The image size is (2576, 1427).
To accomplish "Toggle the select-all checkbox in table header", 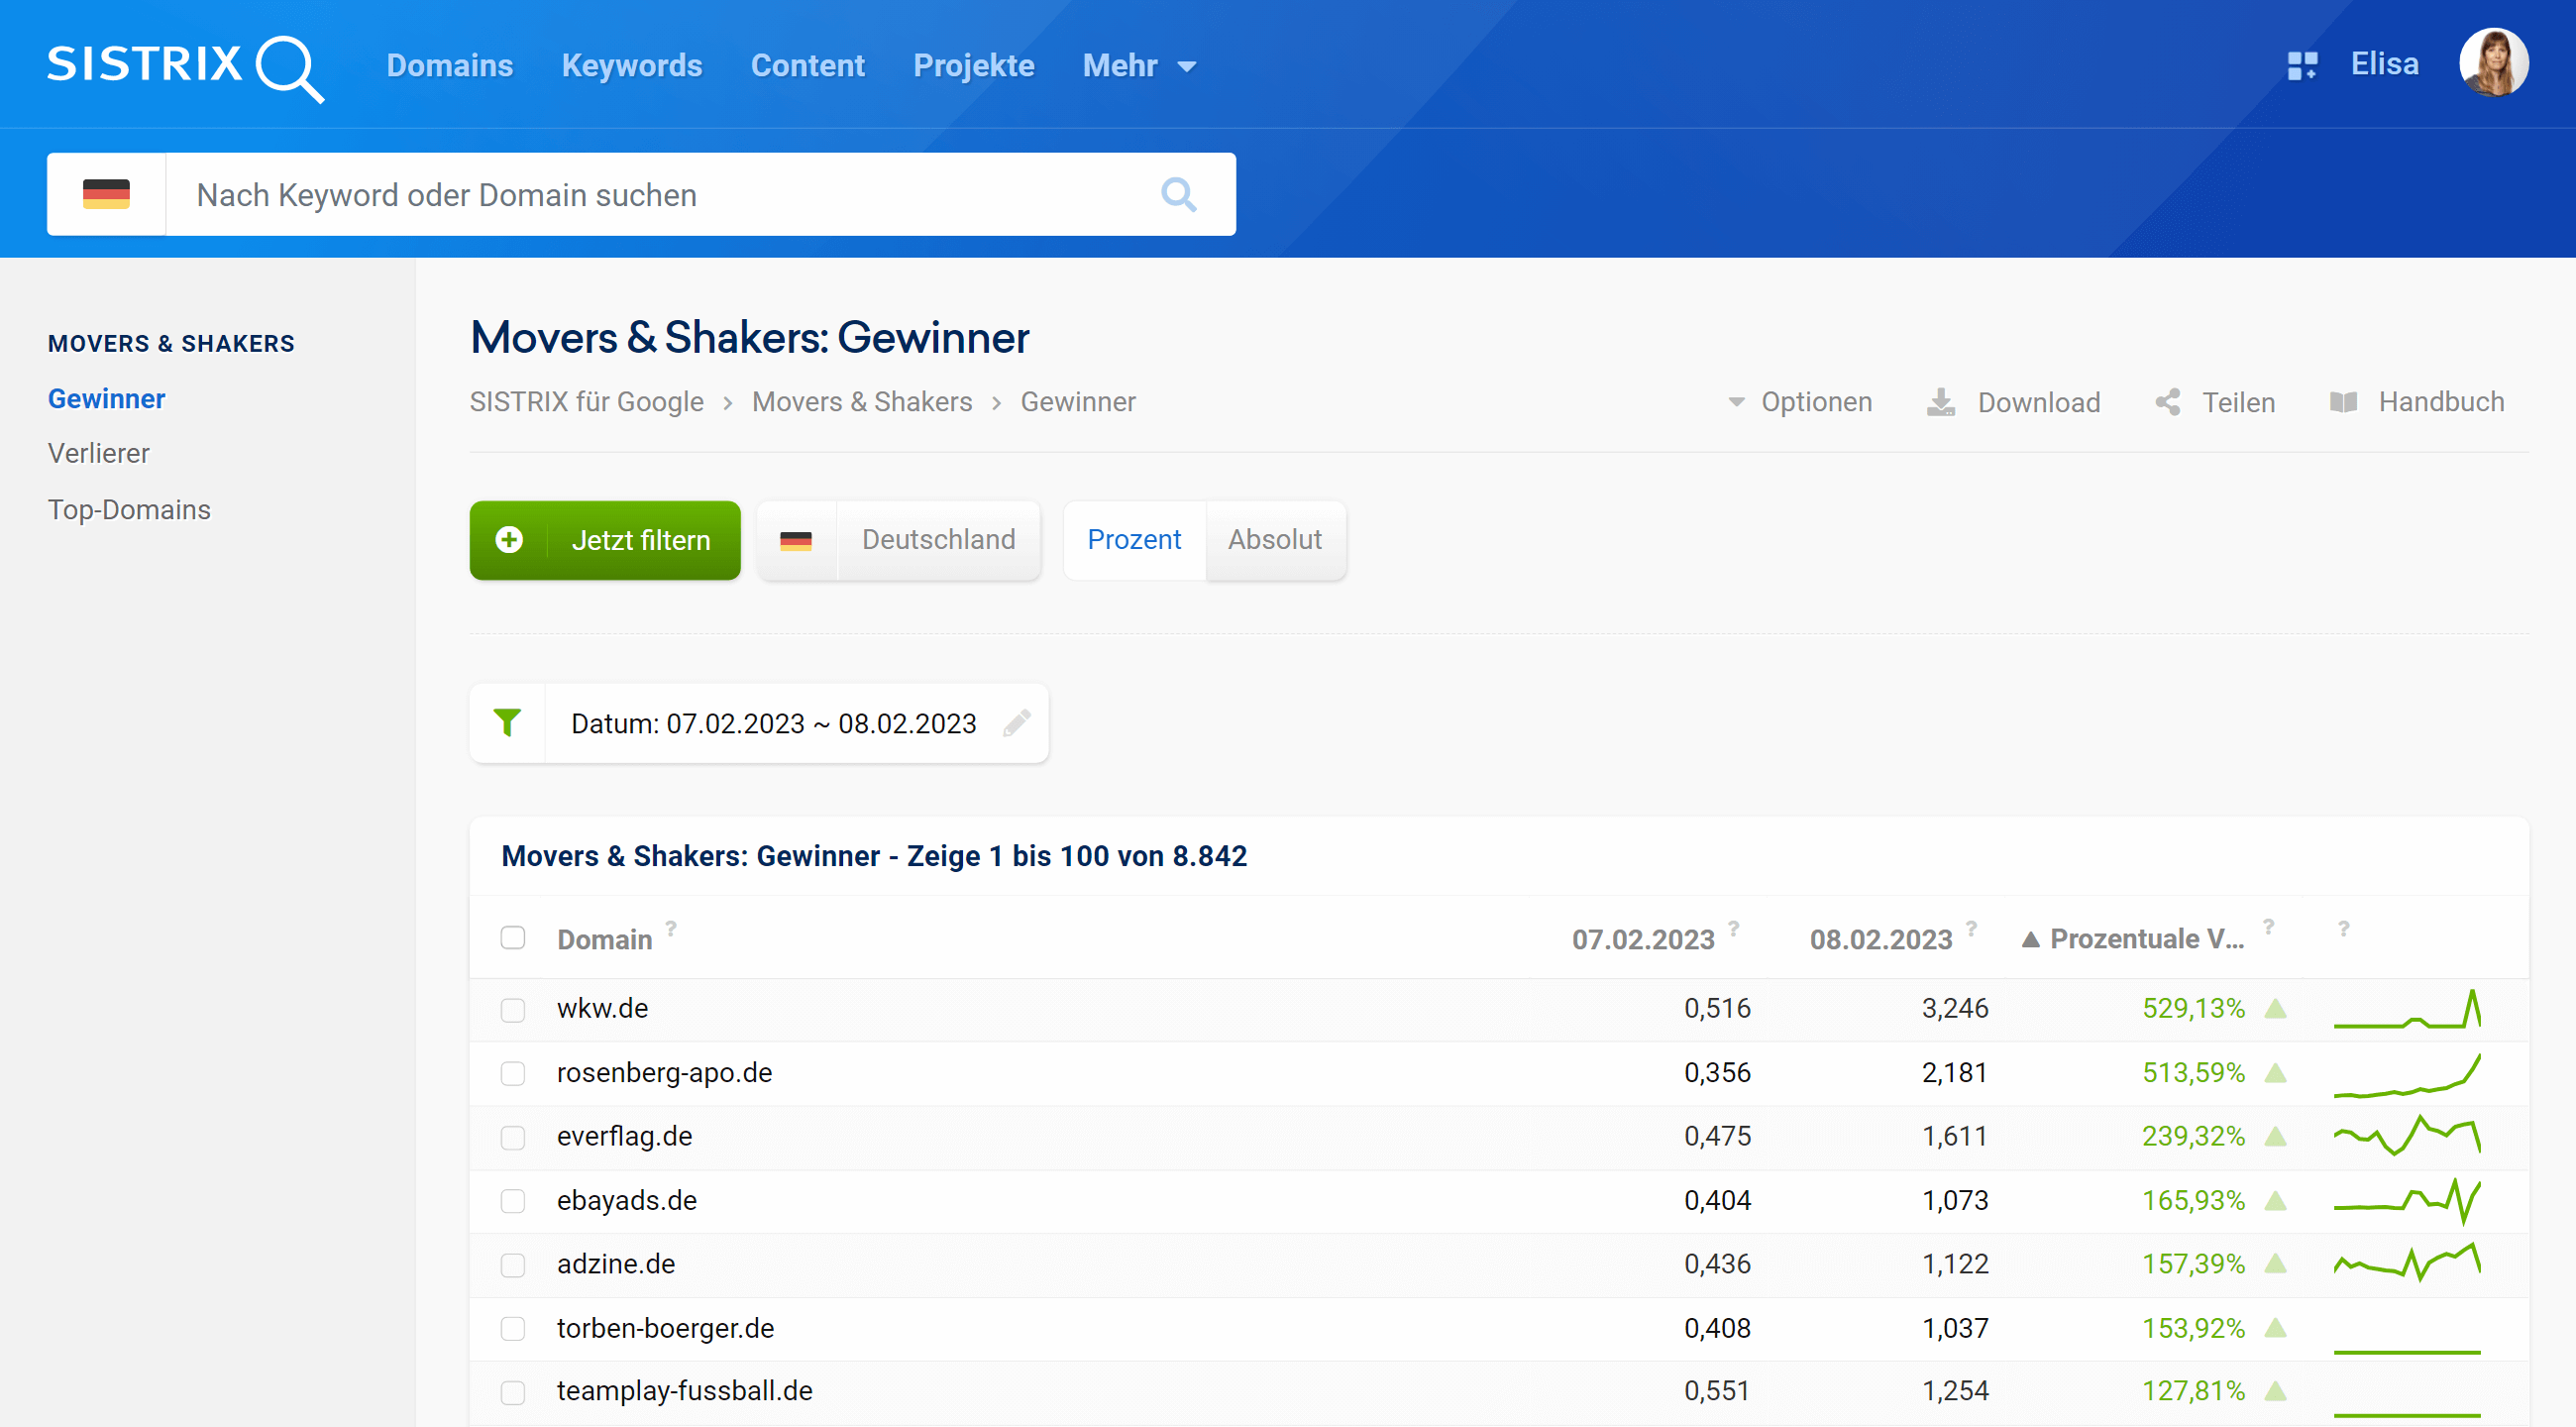I will 513,937.
